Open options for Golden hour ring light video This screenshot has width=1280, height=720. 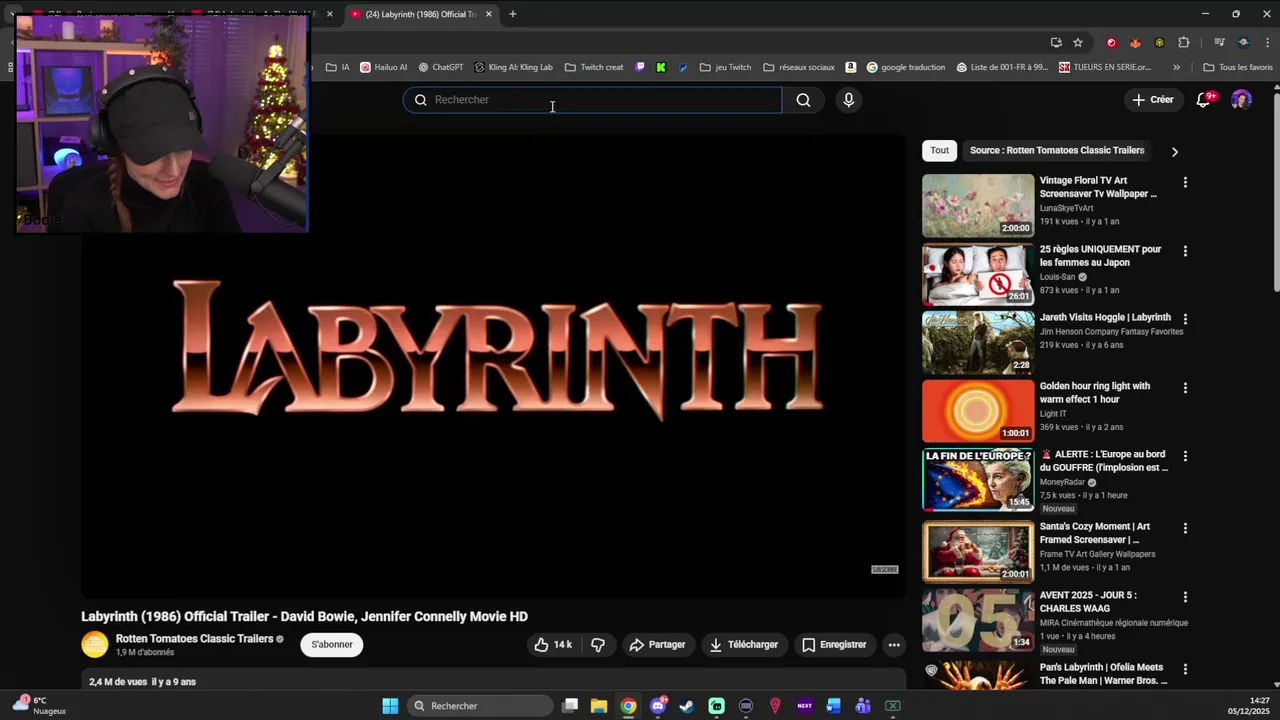coord(1185,388)
